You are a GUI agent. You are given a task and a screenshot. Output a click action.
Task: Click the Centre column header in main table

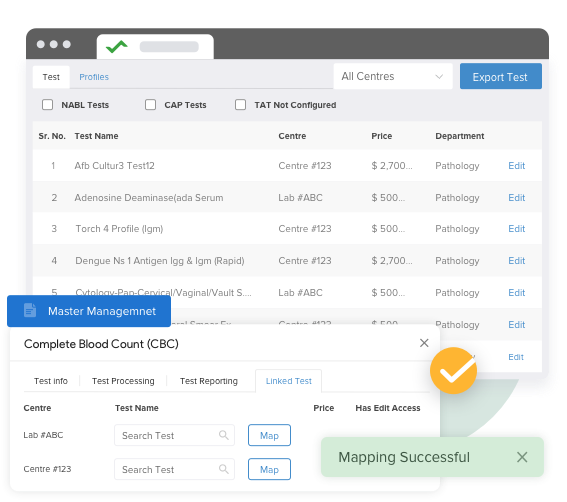click(292, 136)
